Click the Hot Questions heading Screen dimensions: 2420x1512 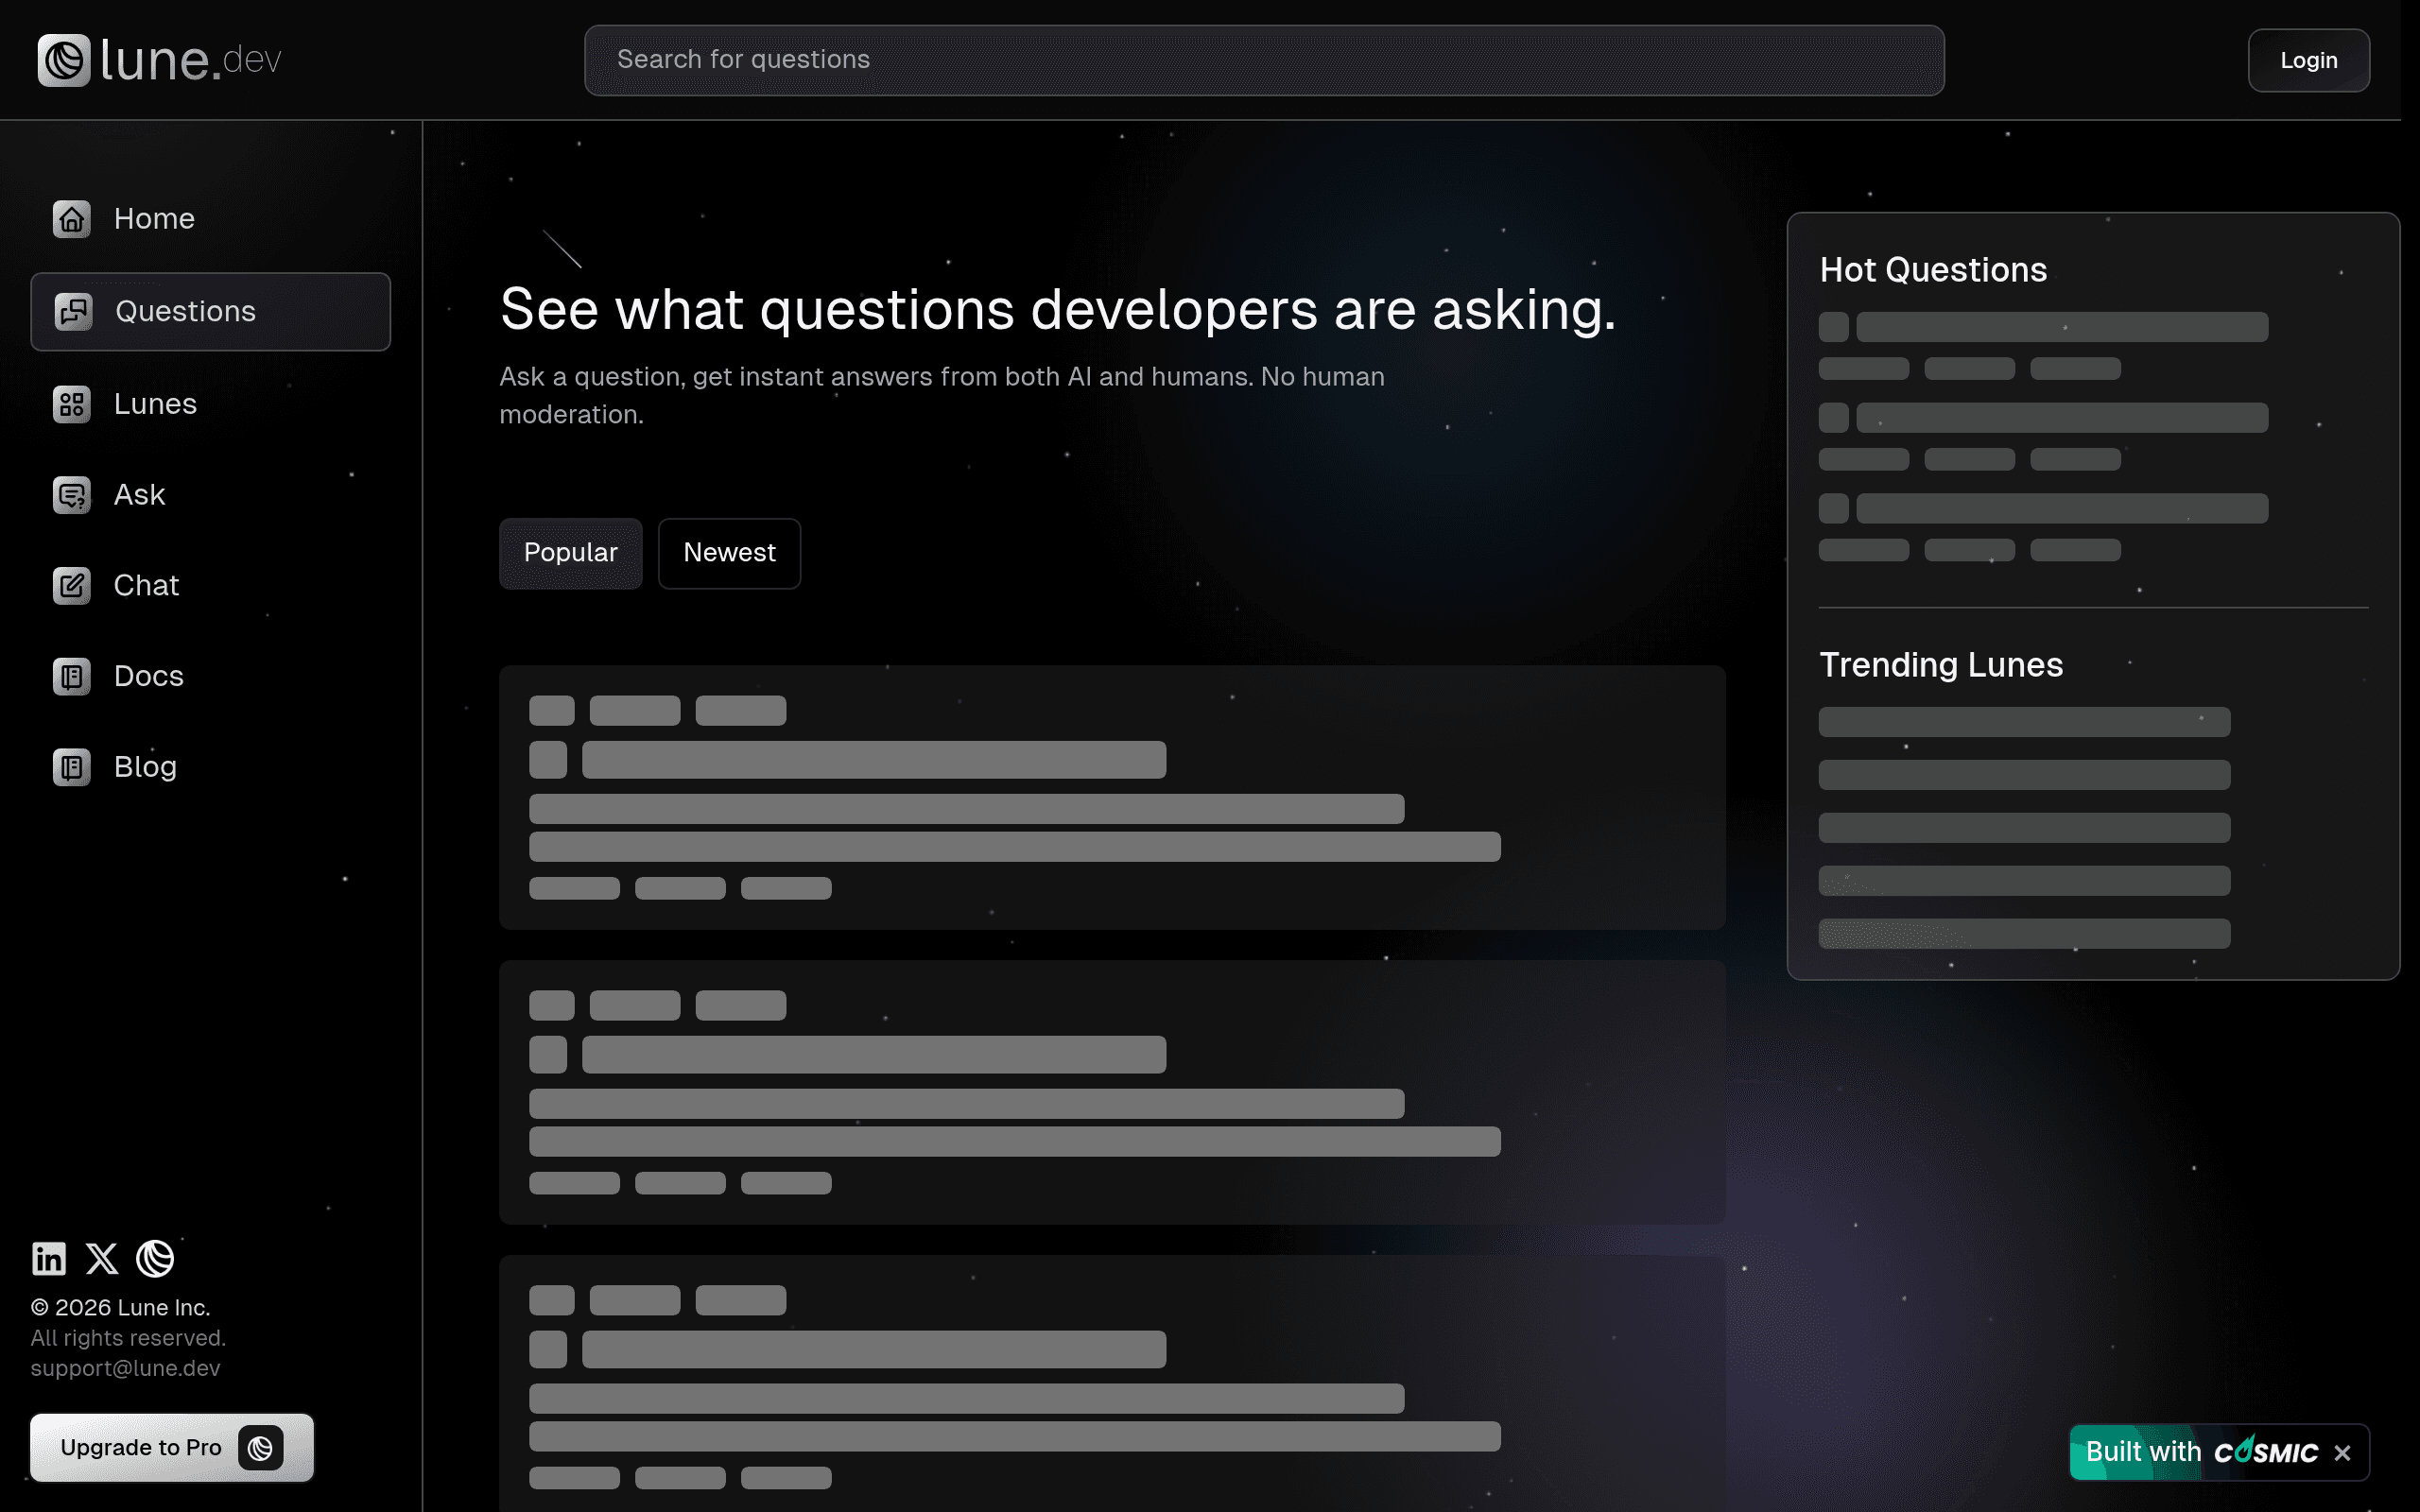[1933, 270]
